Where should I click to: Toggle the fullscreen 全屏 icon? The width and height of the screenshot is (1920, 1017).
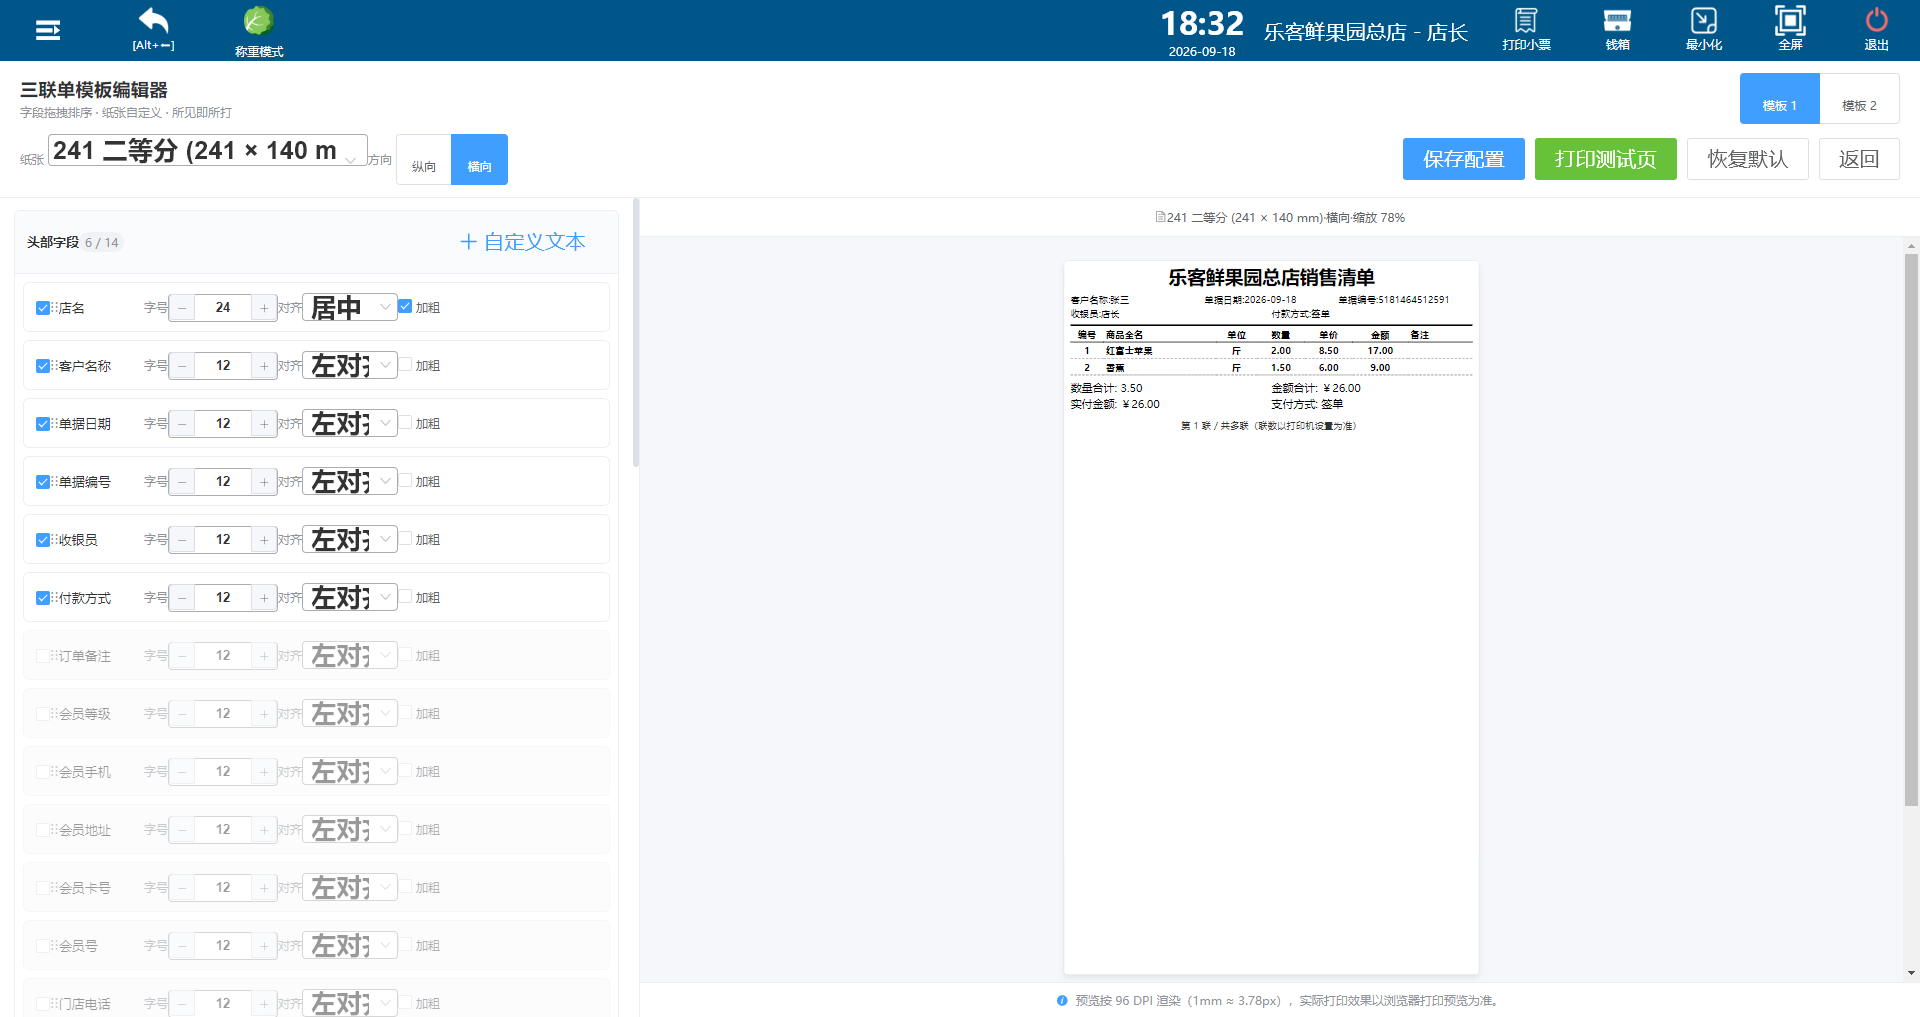pos(1790,29)
